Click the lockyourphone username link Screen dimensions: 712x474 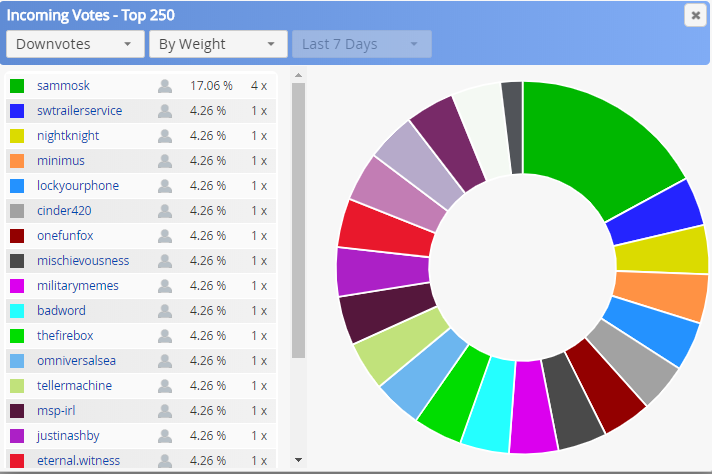click(78, 186)
